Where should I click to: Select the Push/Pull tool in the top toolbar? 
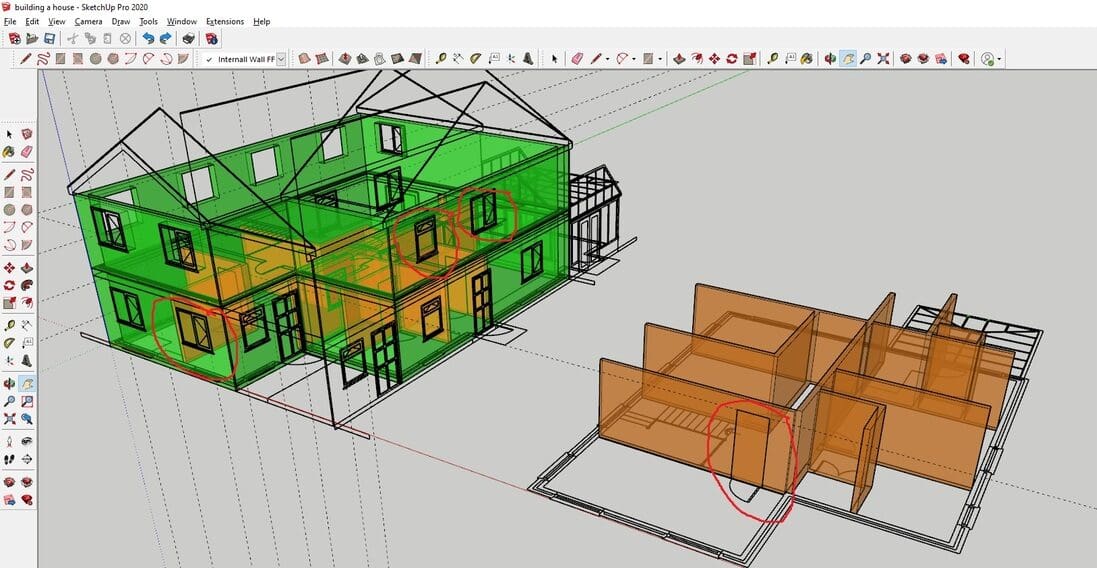[x=679, y=59]
